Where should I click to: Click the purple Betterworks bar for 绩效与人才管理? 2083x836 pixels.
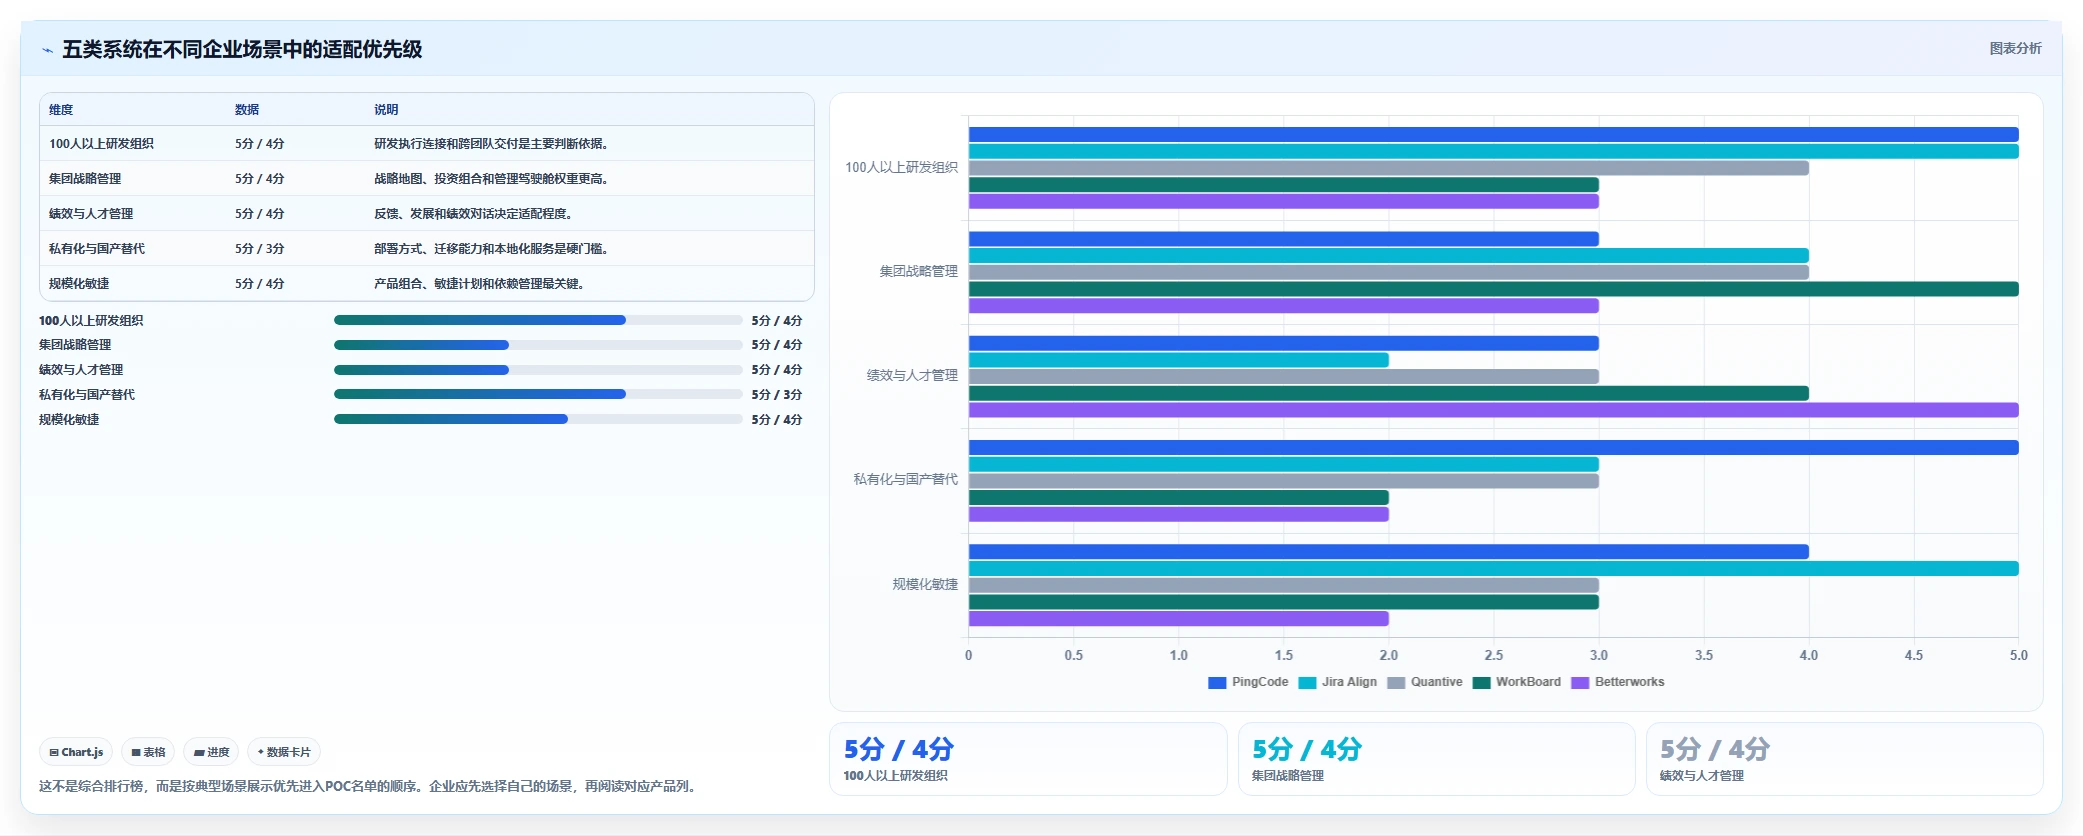(x=1493, y=410)
